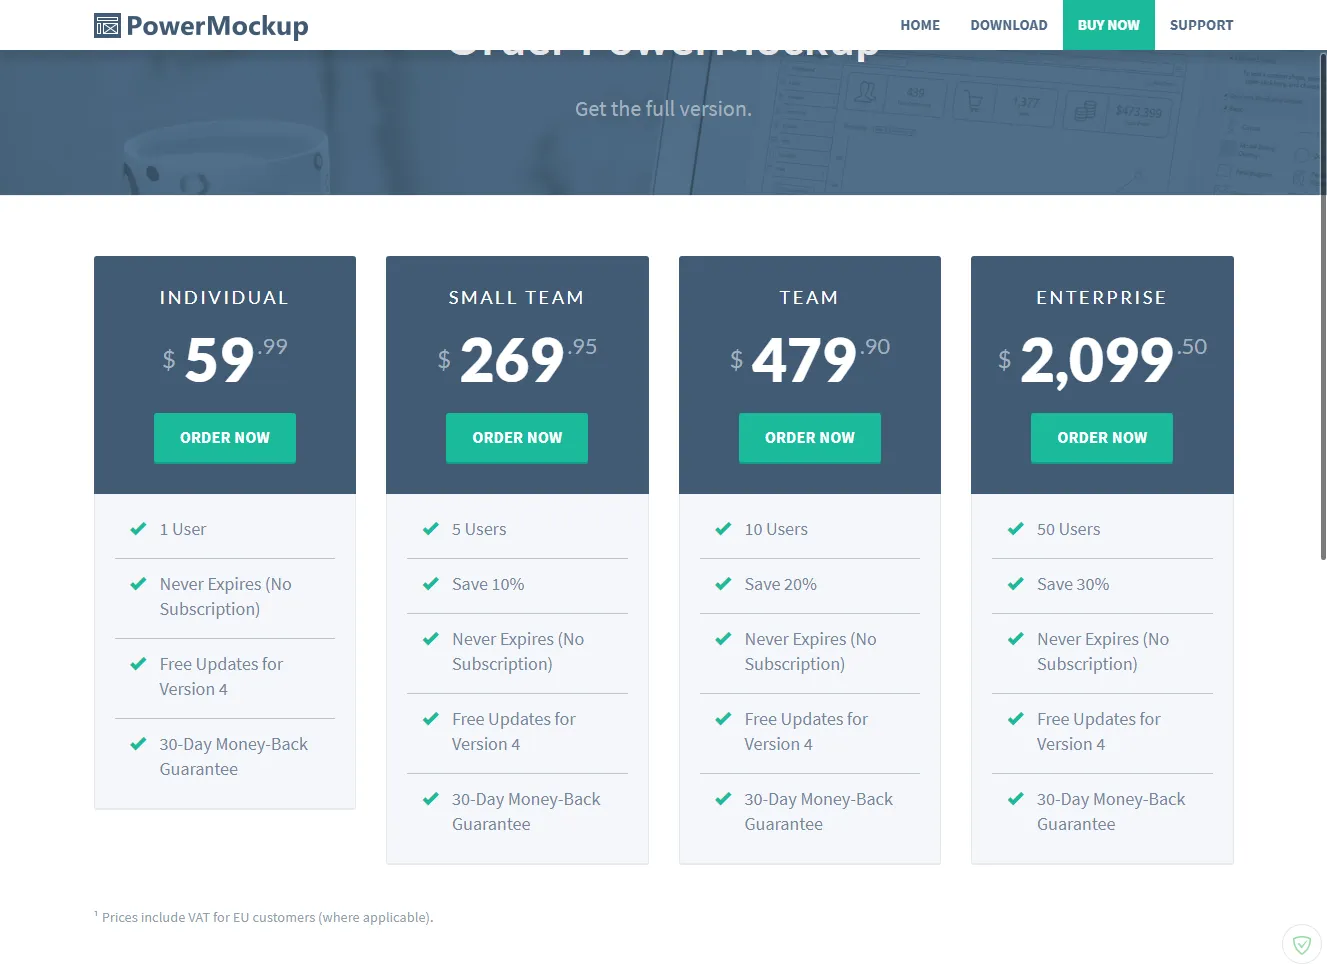This screenshot has height=969, width=1327.
Task: Click the Individual plan heading
Action: tap(224, 297)
